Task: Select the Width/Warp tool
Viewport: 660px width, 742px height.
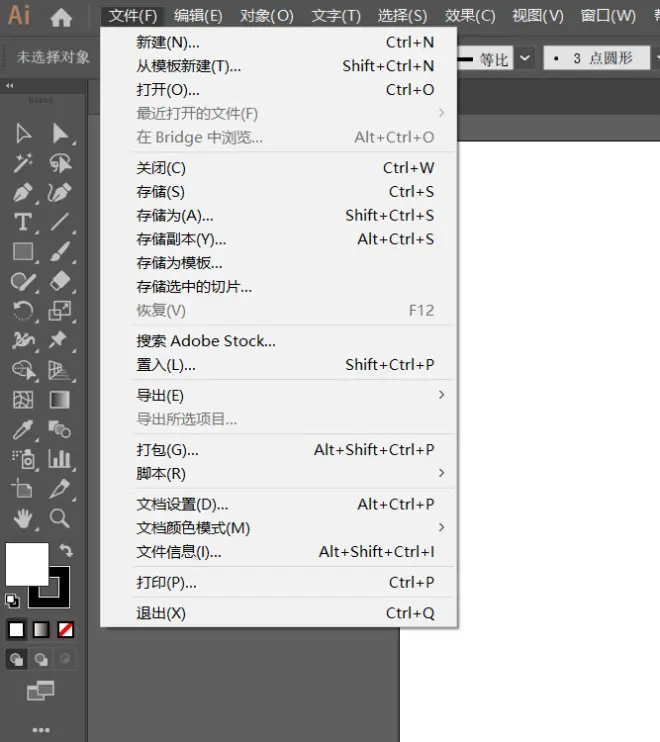Action: pos(23,340)
